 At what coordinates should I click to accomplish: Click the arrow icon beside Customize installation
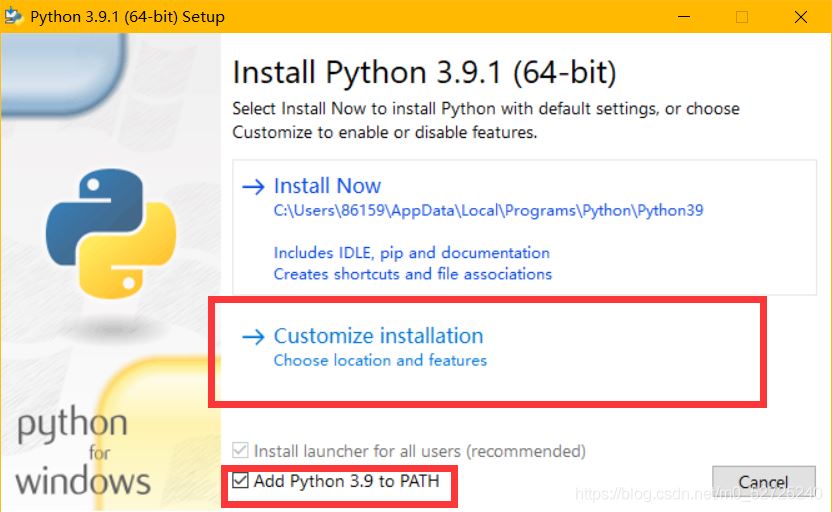pos(254,337)
